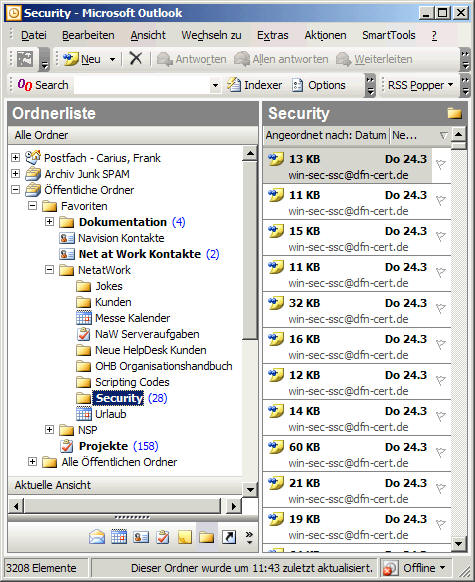Flag the 15 KB message
The height and width of the screenshot is (582, 475).
[x=440, y=236]
